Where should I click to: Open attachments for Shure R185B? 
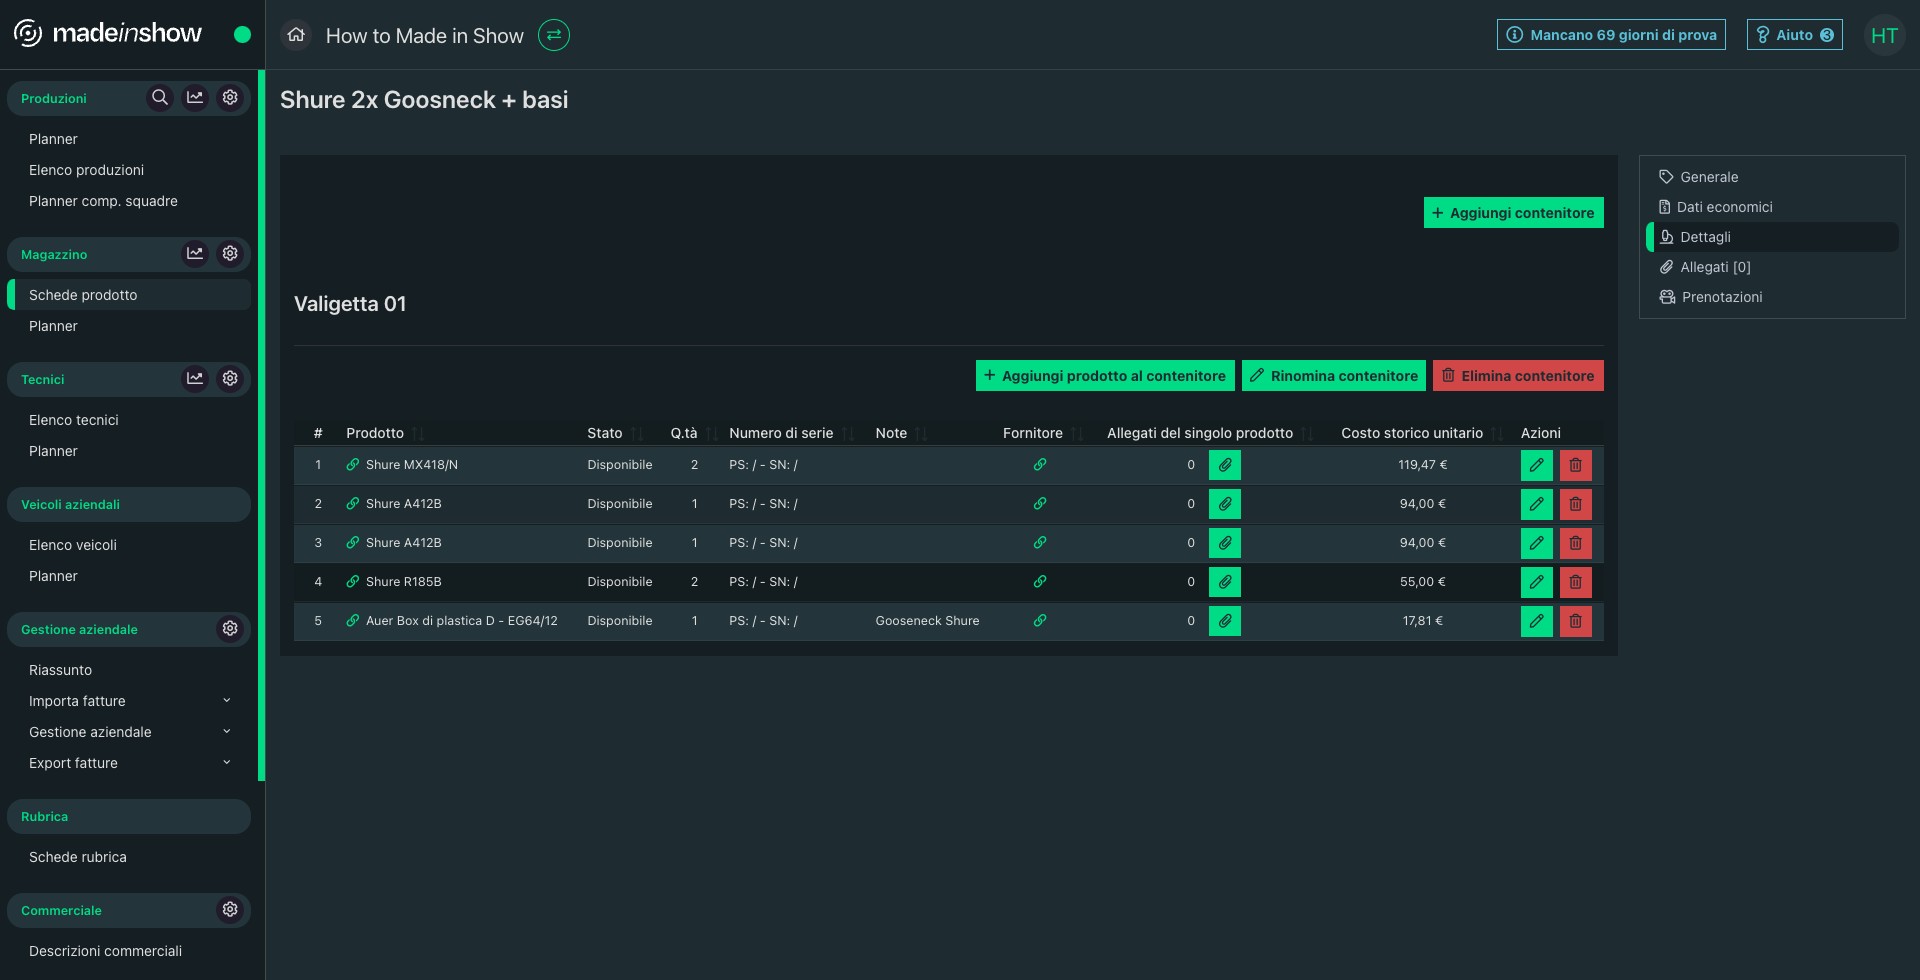pos(1225,582)
